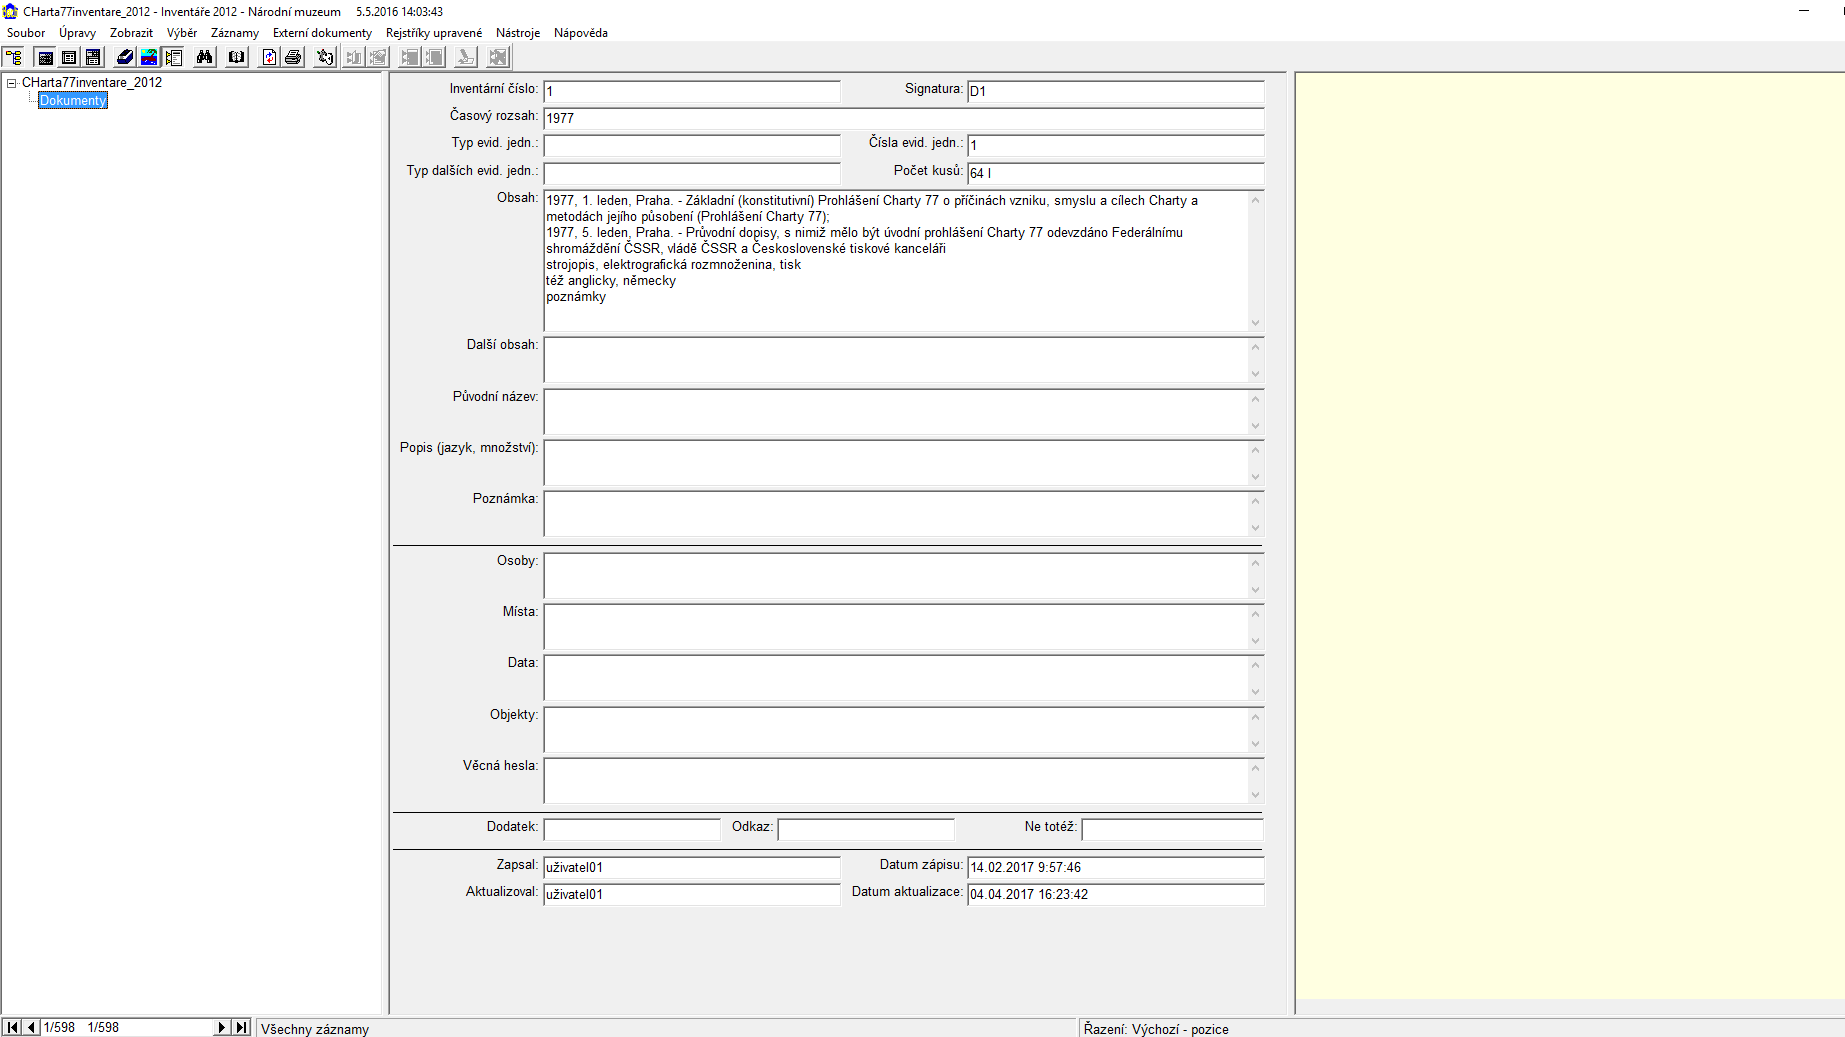
Task: Open the Soubor menu
Action: point(26,33)
